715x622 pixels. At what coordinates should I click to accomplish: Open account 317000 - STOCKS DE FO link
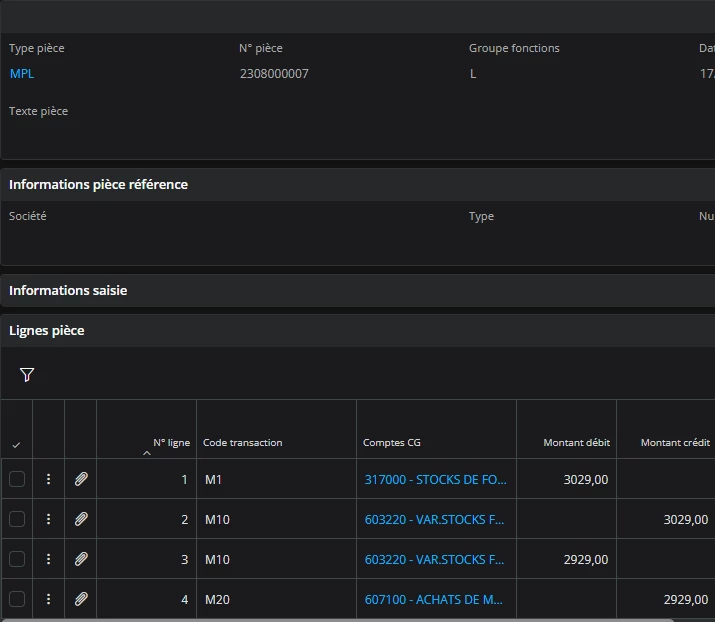[434, 479]
